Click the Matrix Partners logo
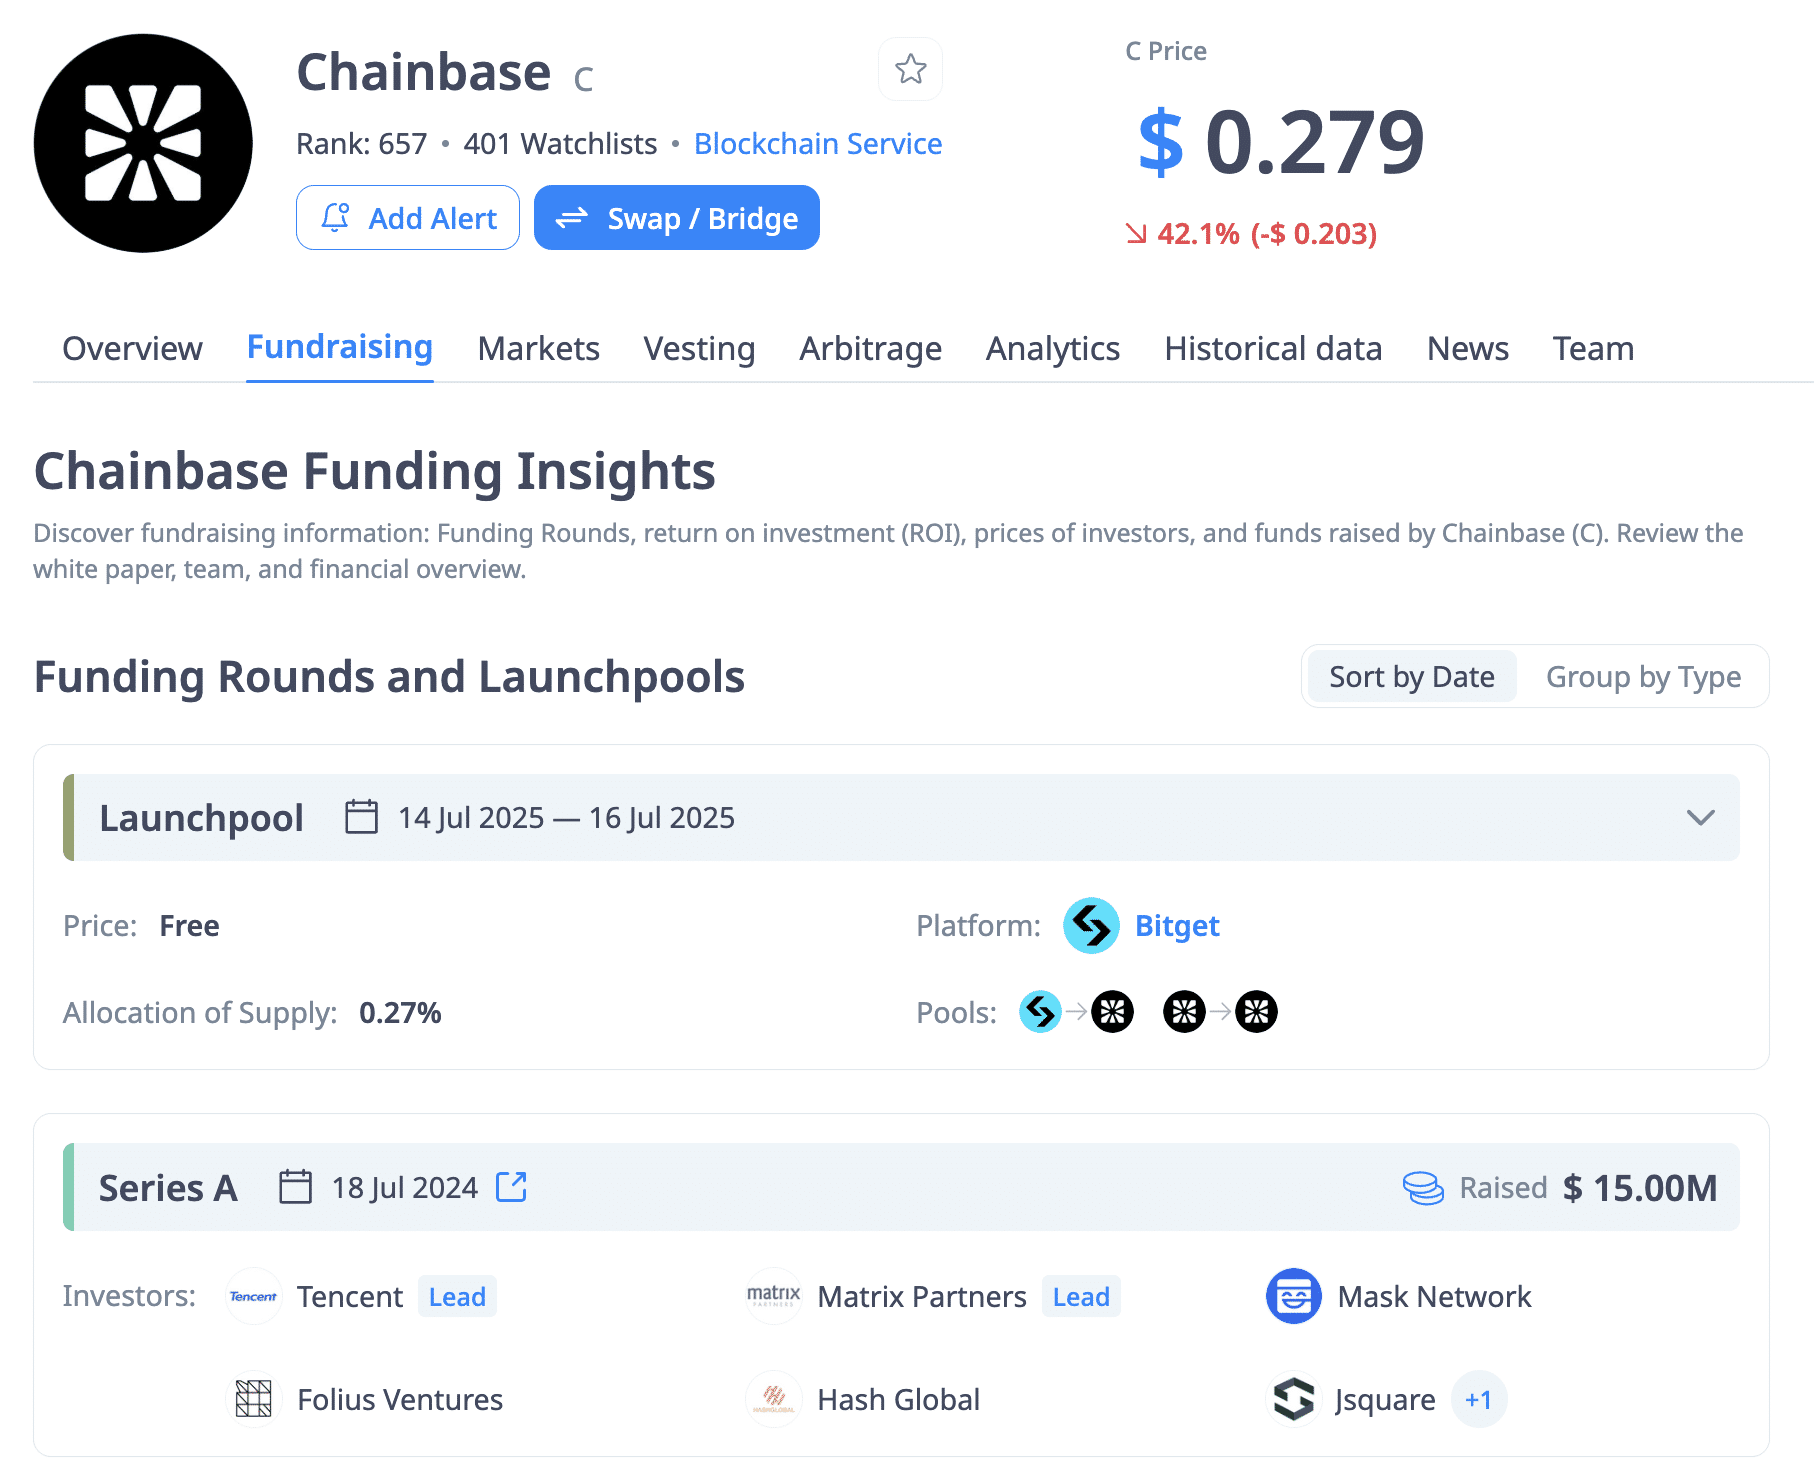This screenshot has width=1814, height=1482. coord(773,1297)
